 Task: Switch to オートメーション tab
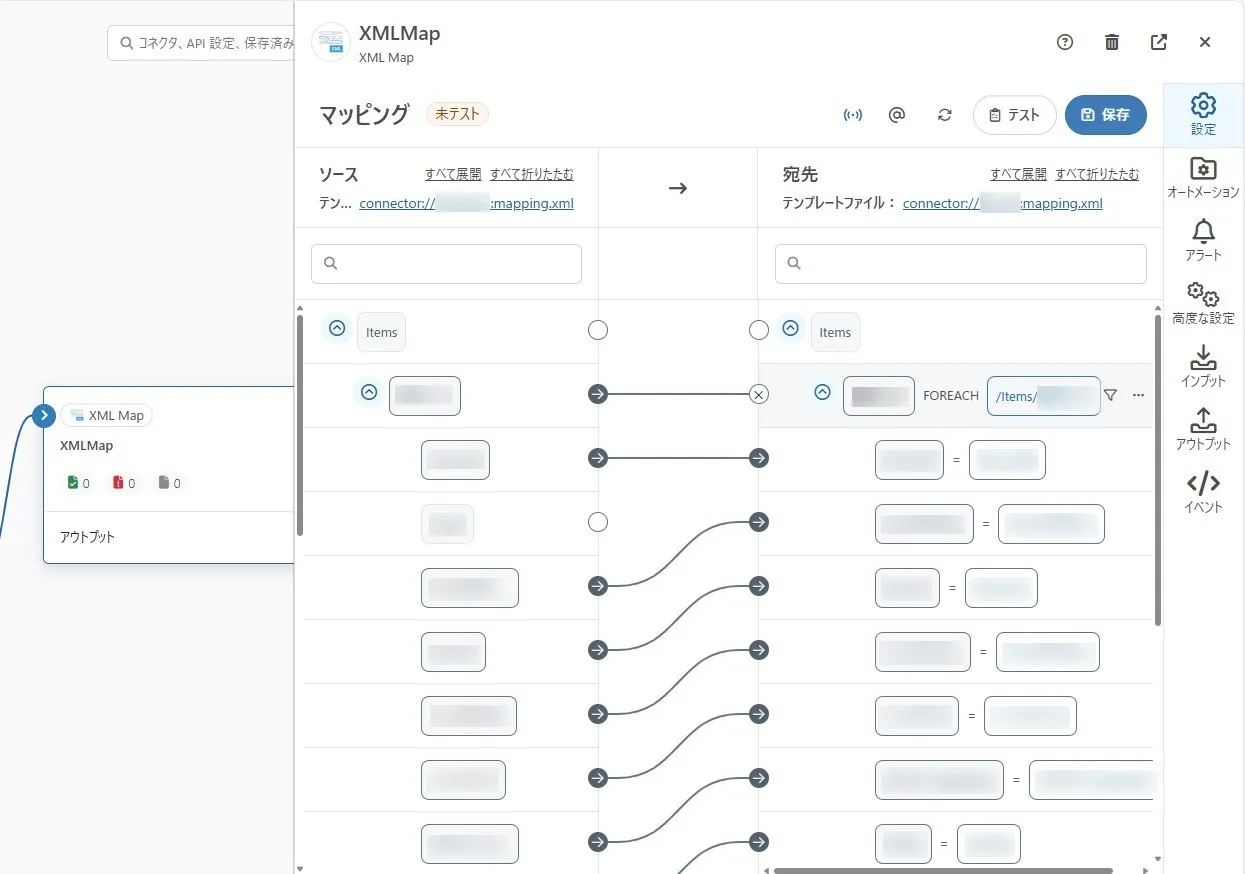(x=1203, y=178)
